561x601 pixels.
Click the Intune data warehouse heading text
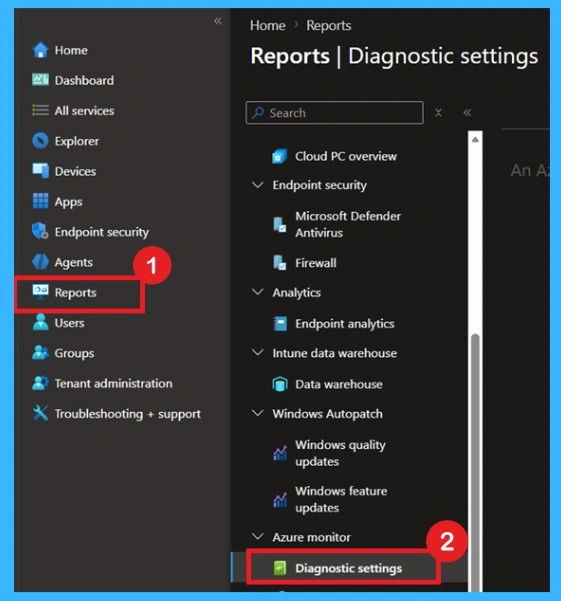click(335, 353)
